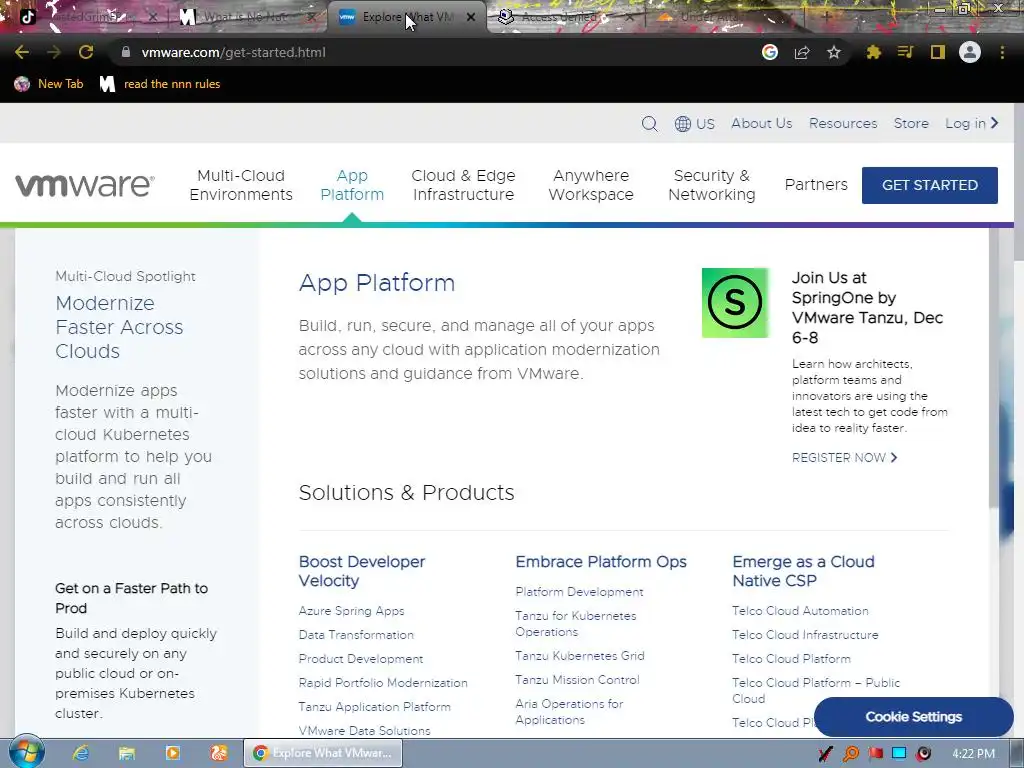Open the Security & Networking menu
The width and height of the screenshot is (1024, 768).
click(x=712, y=185)
